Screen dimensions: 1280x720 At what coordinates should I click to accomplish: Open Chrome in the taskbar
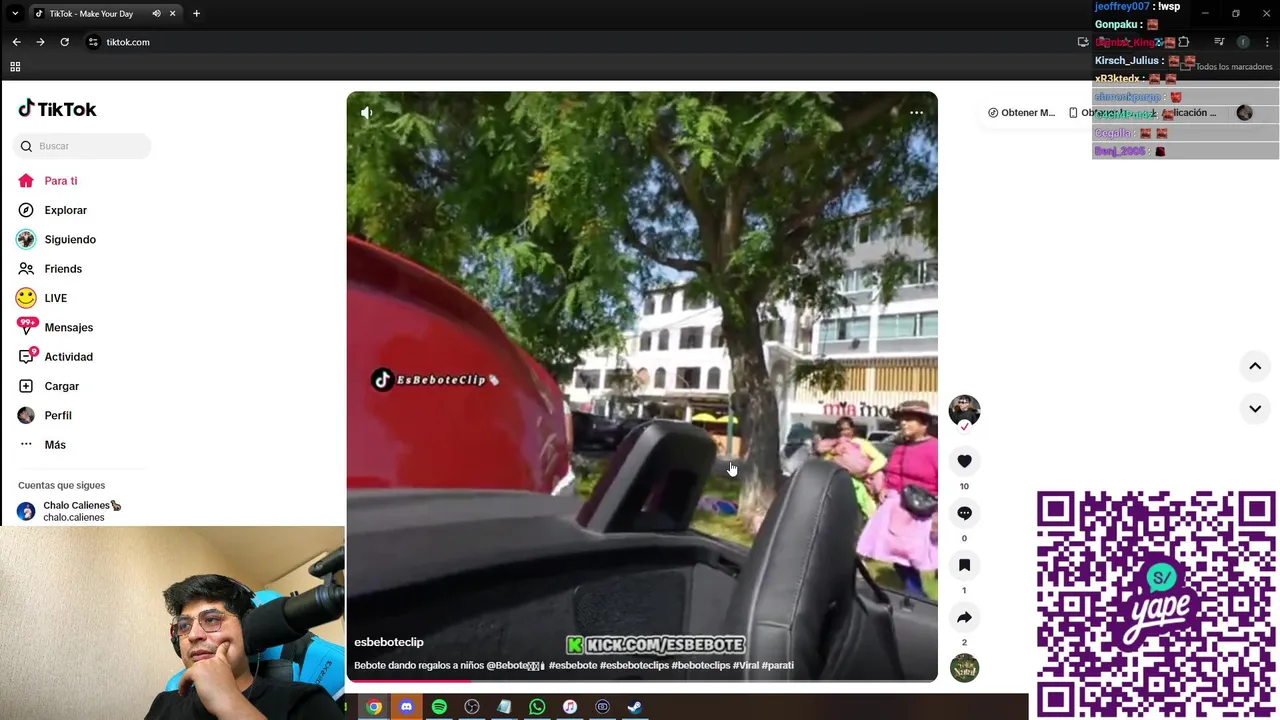point(373,707)
